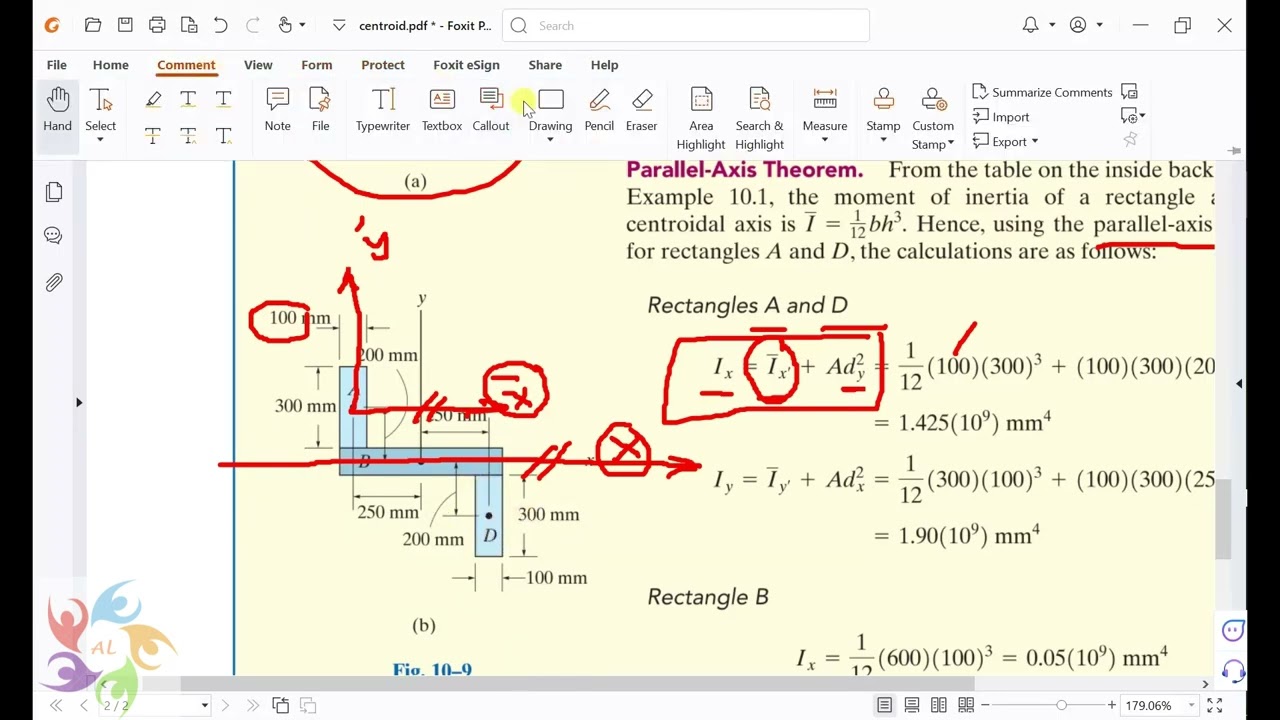1280x720 pixels.
Task: Switch to continuous facing view
Action: (x=965, y=706)
